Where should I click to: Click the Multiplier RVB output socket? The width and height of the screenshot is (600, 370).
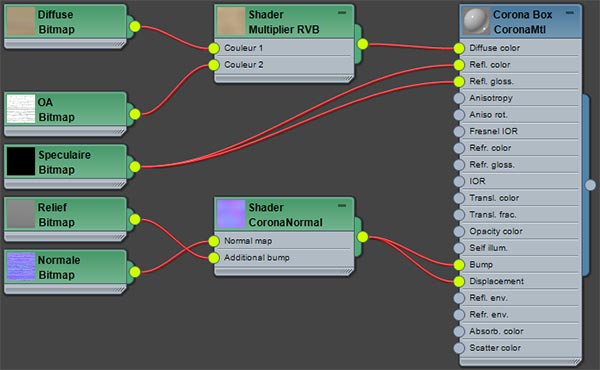click(362, 44)
